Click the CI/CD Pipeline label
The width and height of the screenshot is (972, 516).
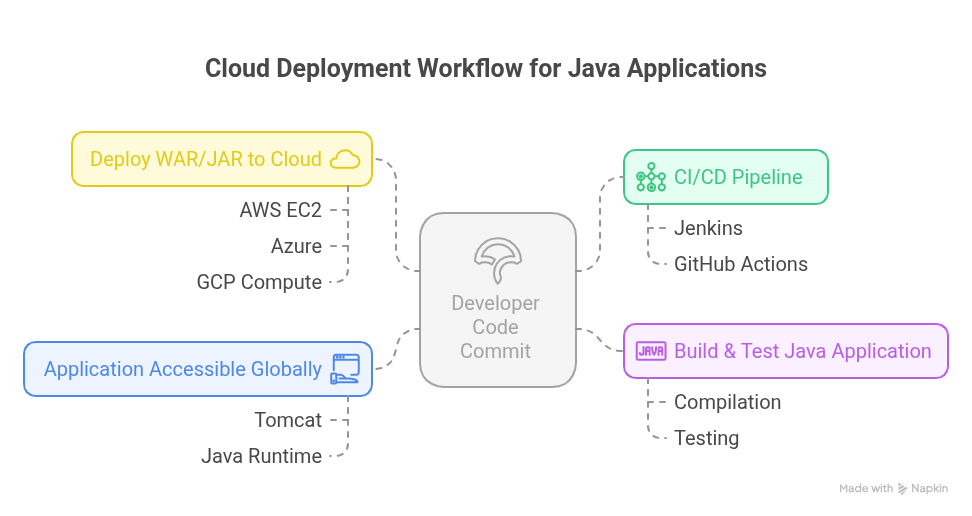[738, 177]
